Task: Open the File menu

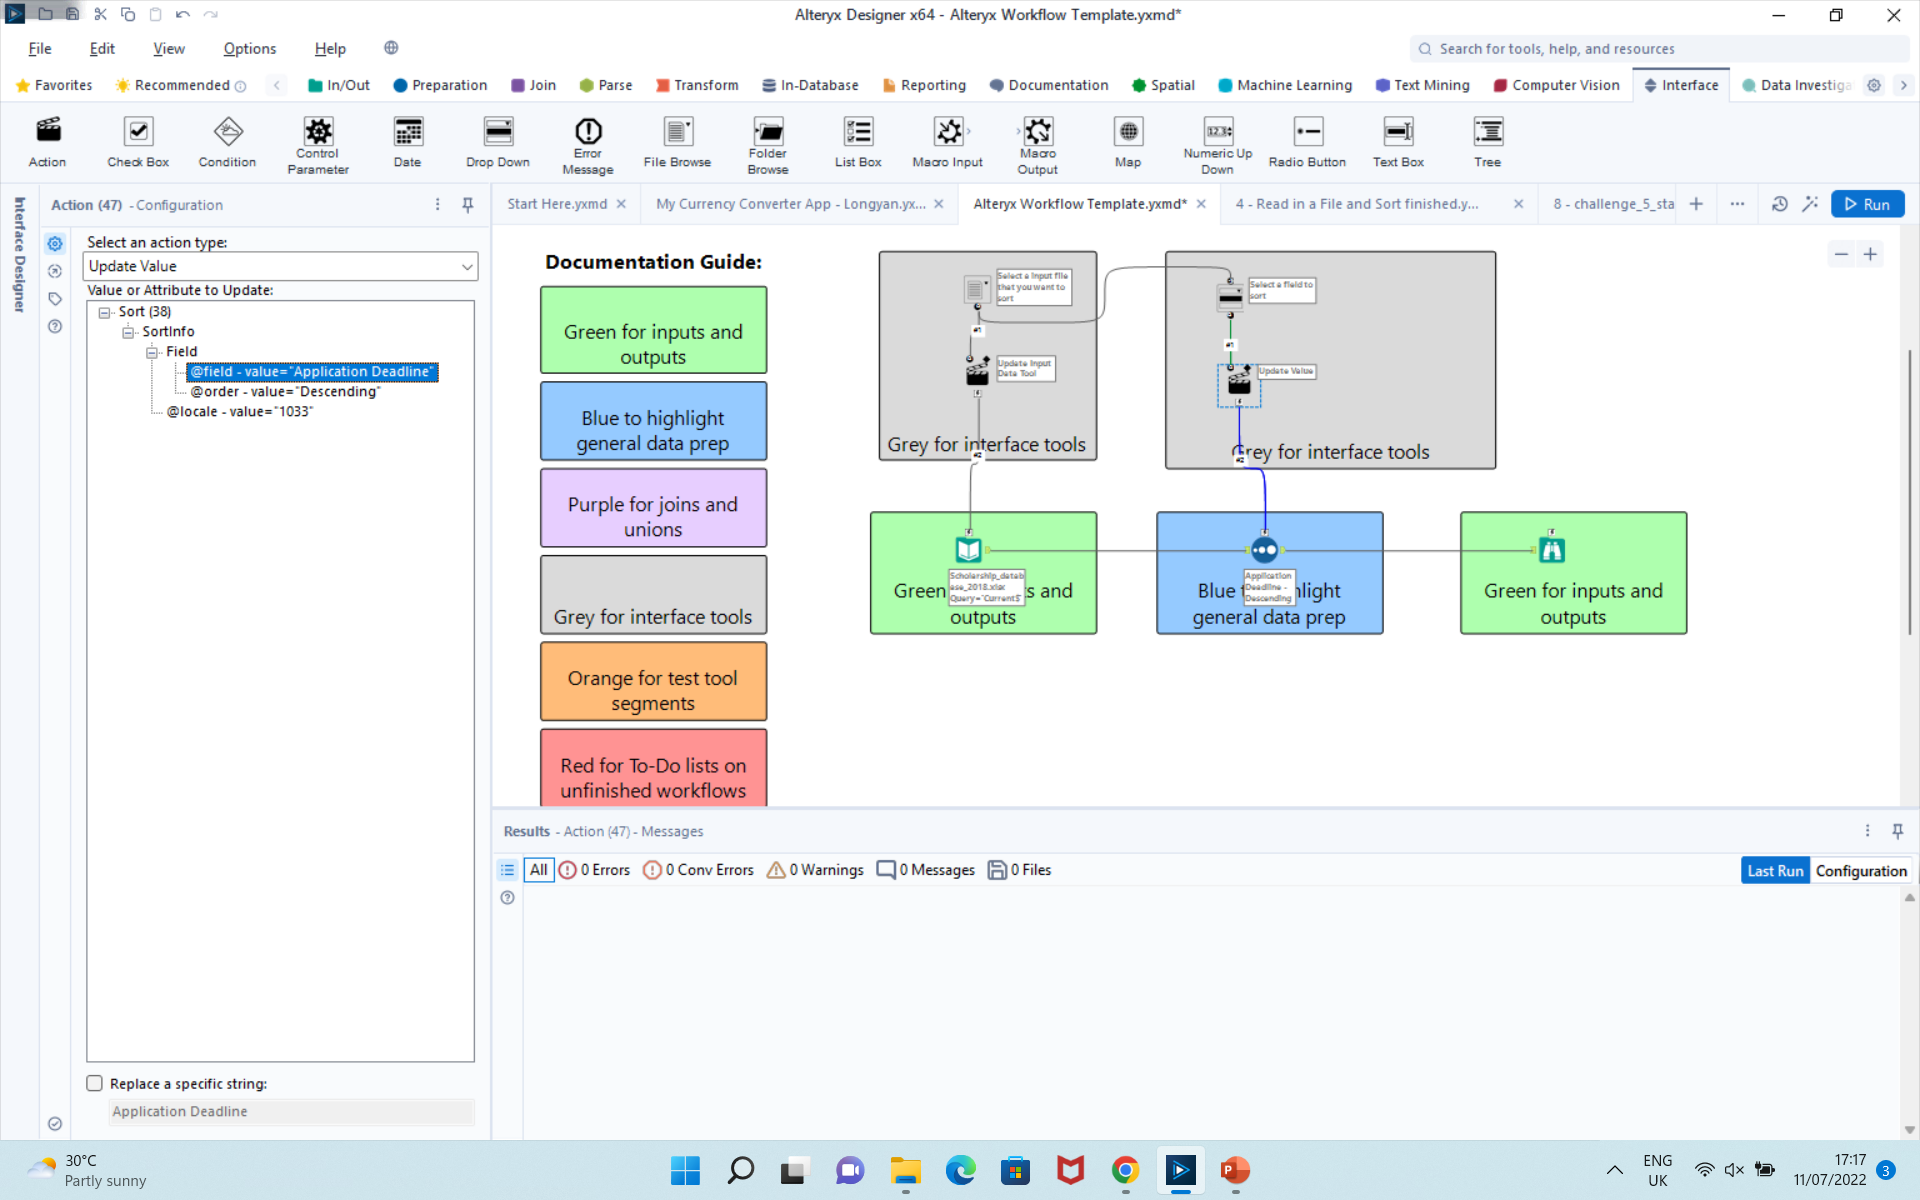Action: tap(40, 48)
